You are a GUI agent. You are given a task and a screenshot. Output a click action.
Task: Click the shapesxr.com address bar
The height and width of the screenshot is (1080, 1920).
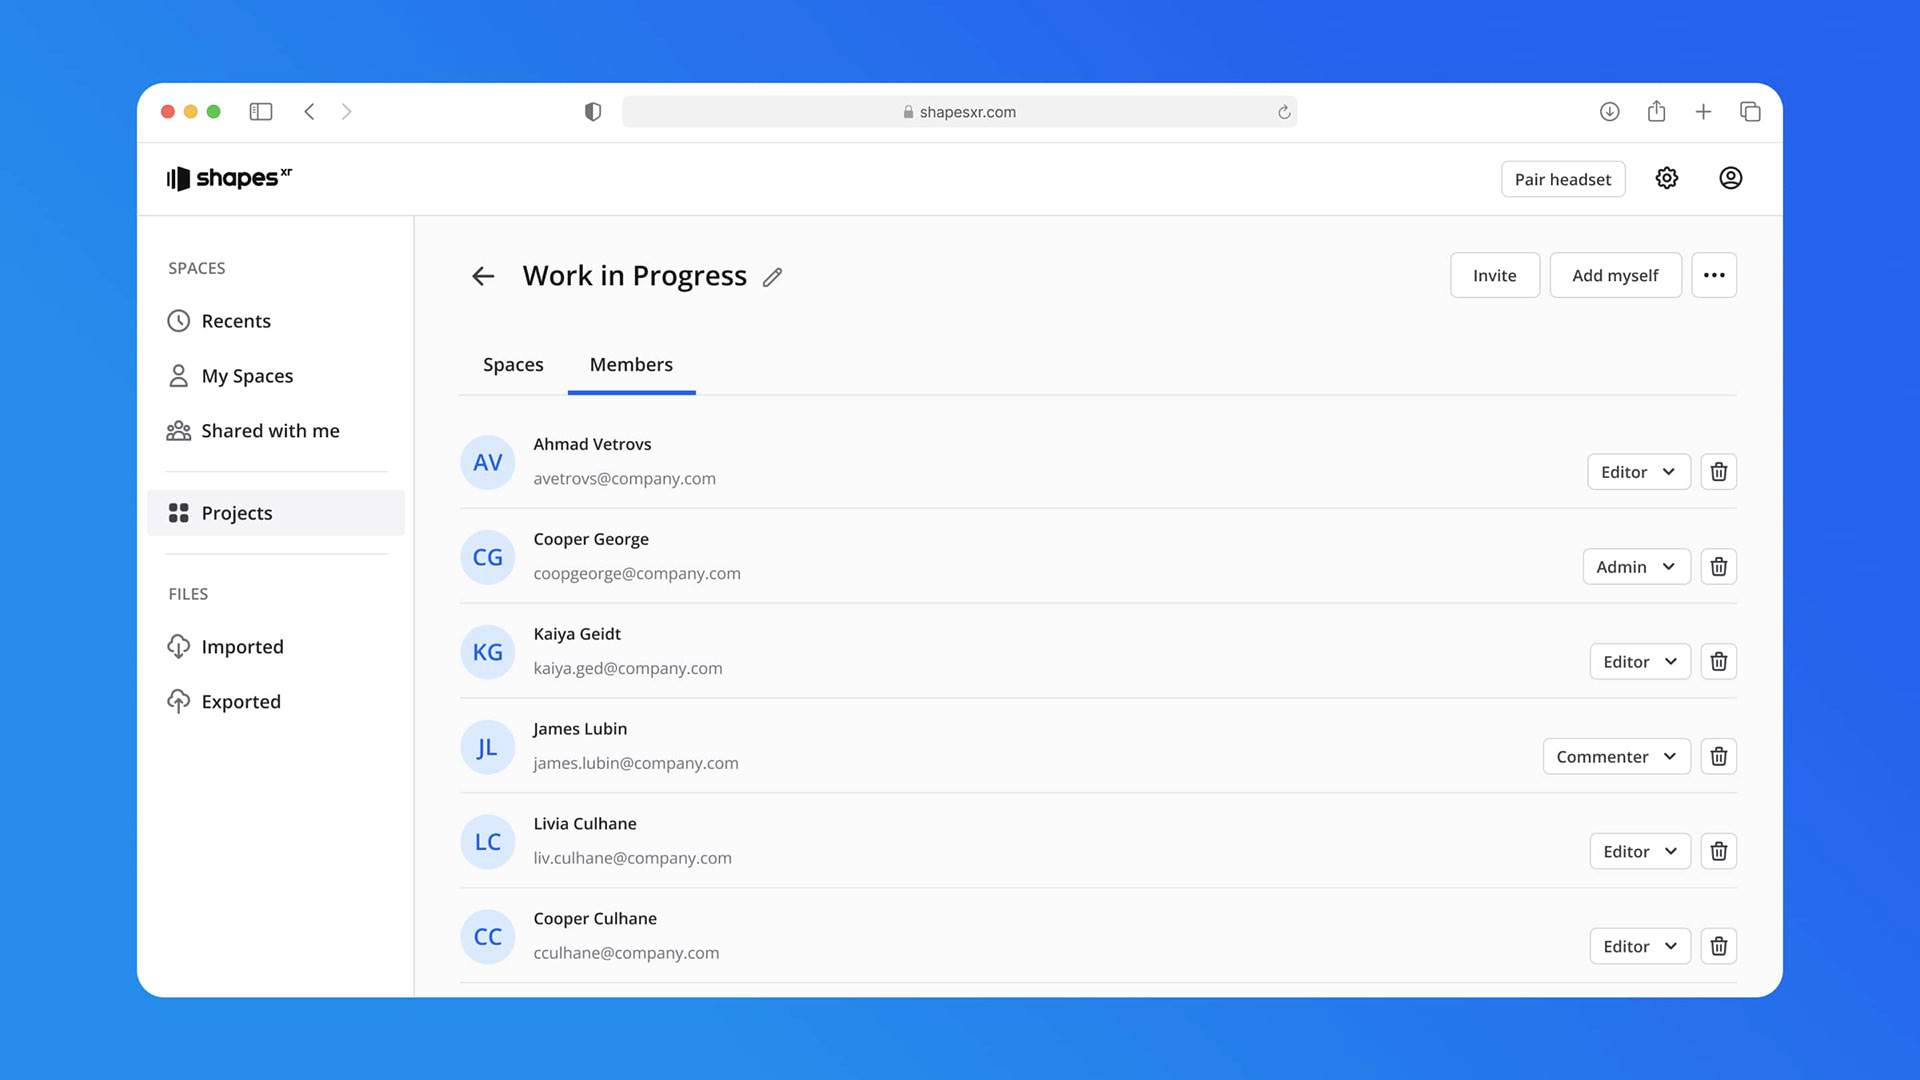(959, 112)
